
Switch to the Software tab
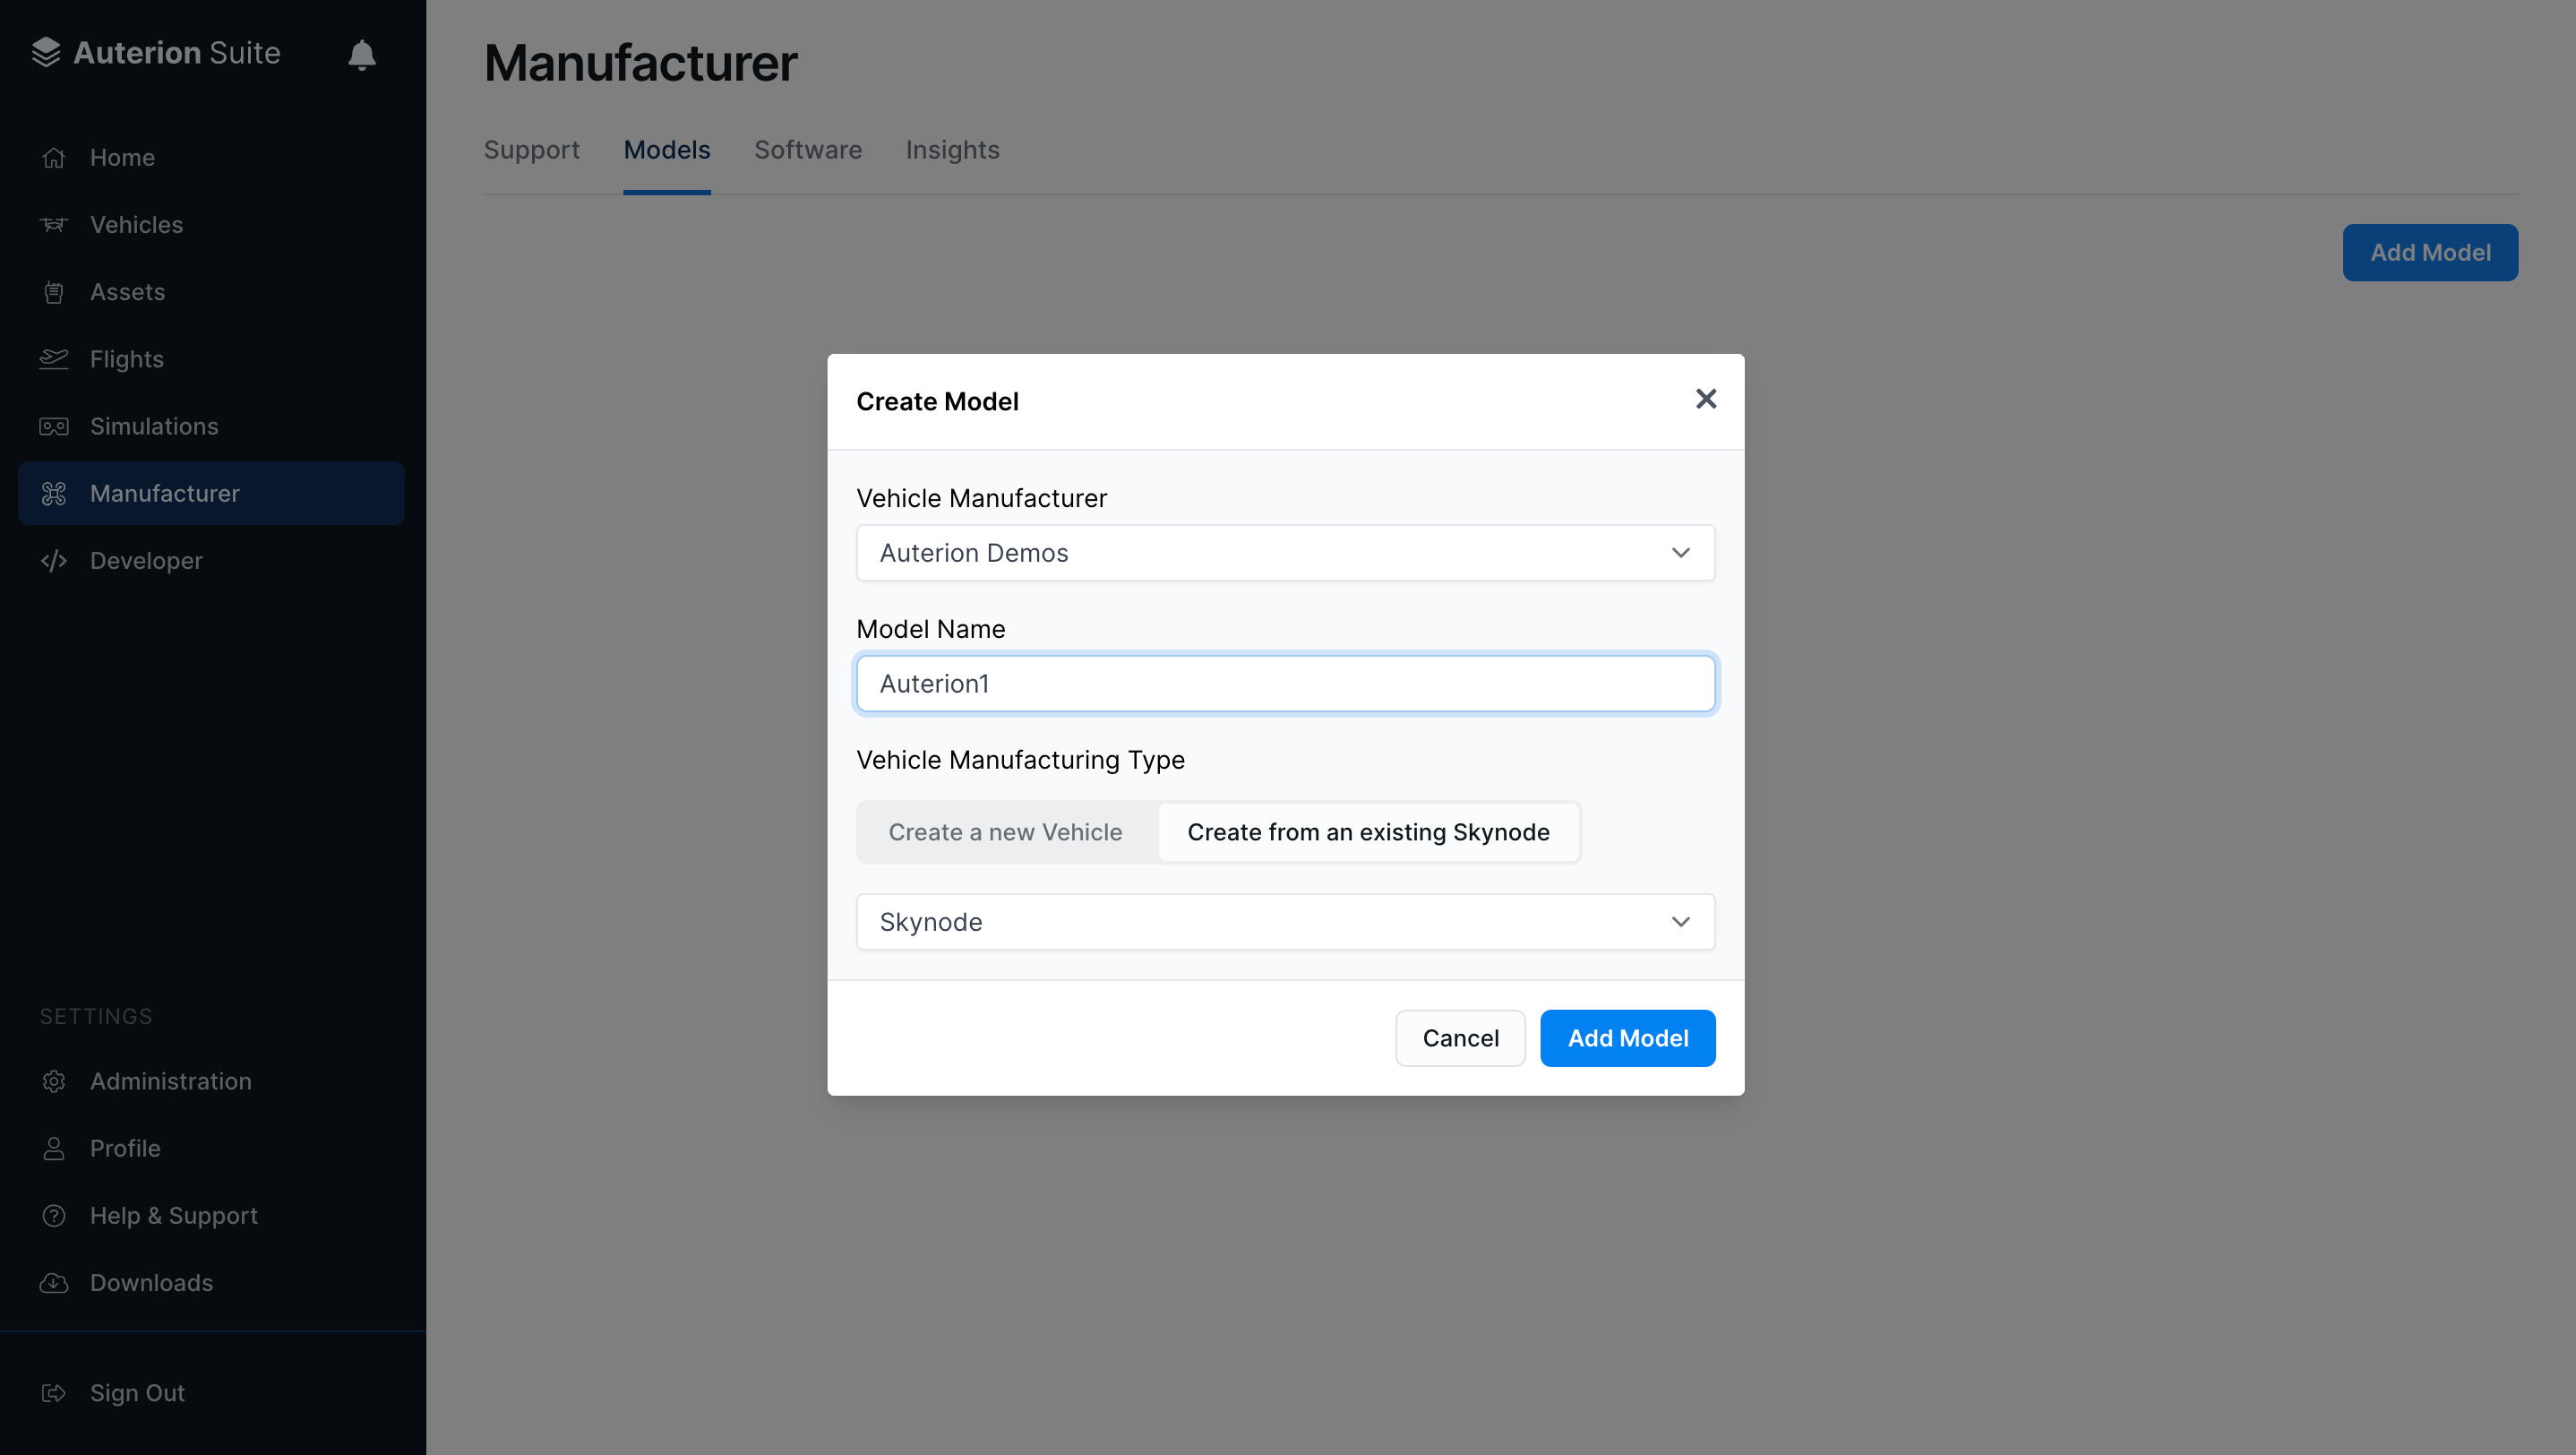coord(807,150)
